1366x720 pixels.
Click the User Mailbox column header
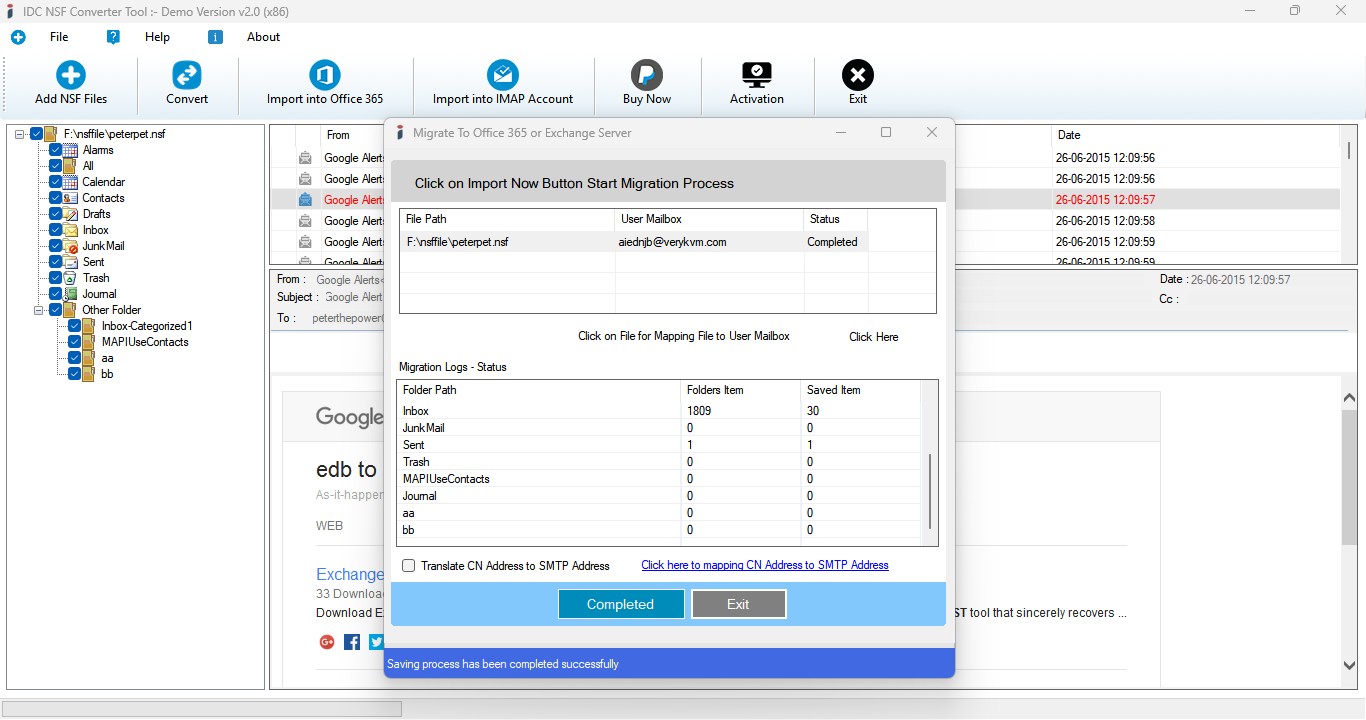(x=709, y=219)
